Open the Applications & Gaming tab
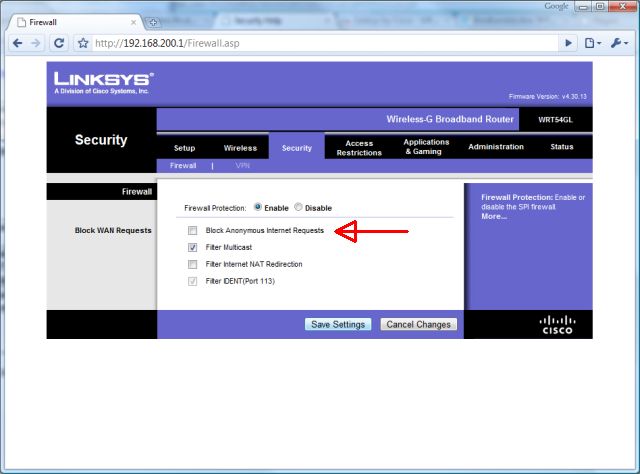Viewport: 640px width, 474px height. click(x=426, y=147)
